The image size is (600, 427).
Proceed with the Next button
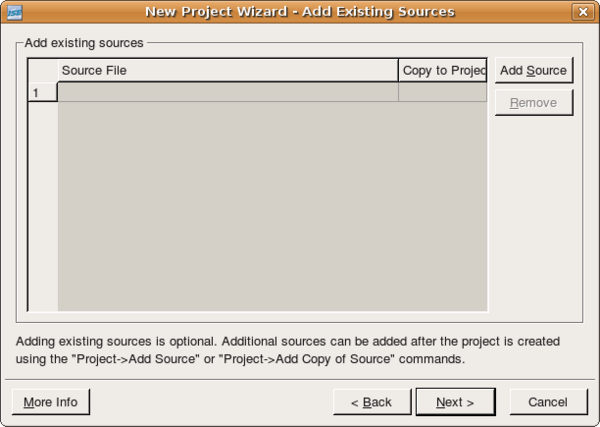[455, 402]
